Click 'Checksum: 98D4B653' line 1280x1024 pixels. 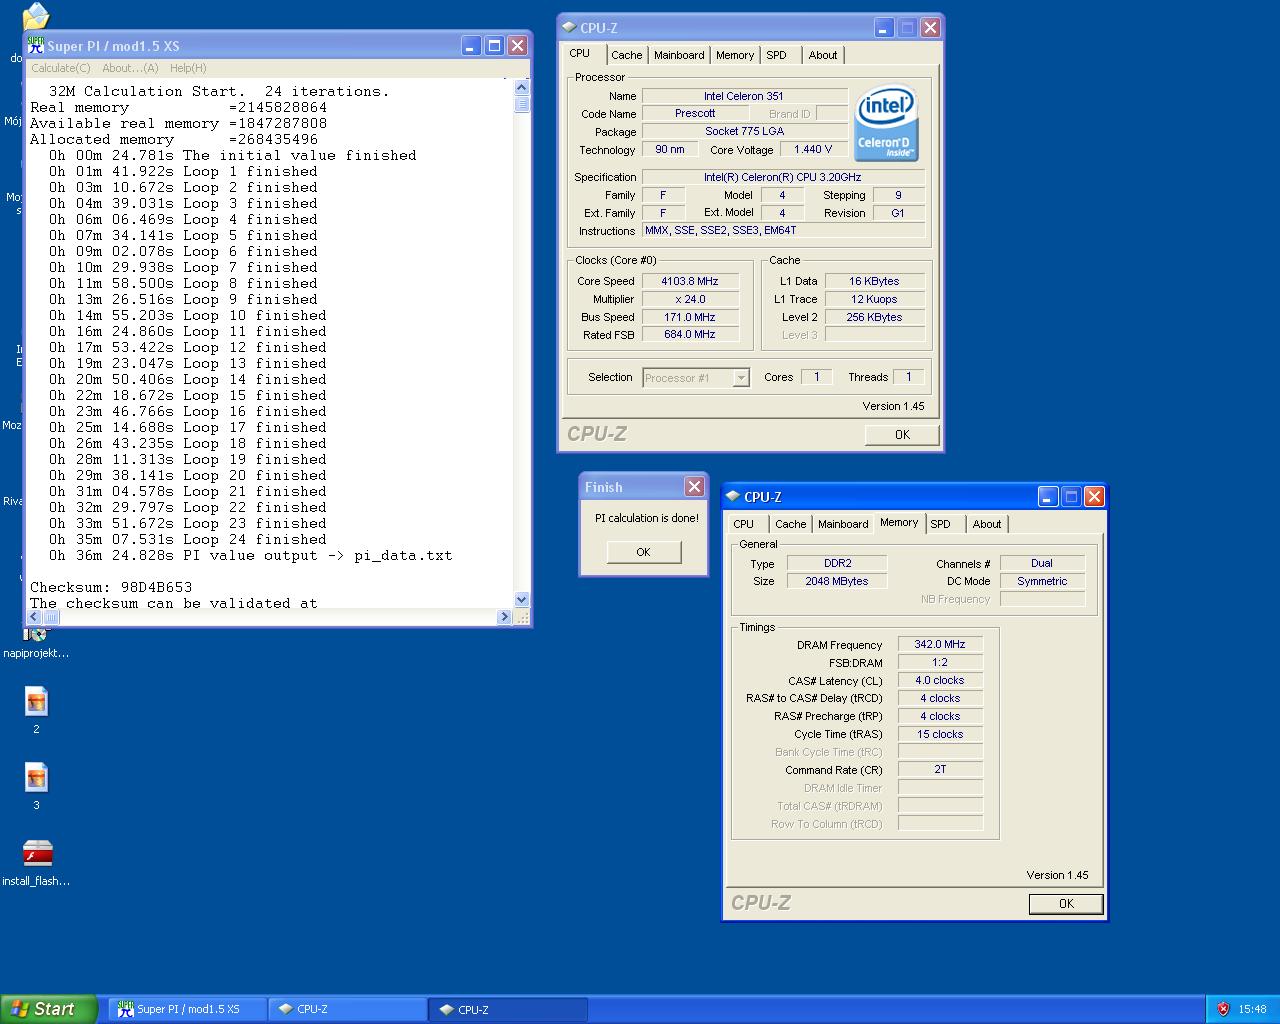click(x=111, y=587)
